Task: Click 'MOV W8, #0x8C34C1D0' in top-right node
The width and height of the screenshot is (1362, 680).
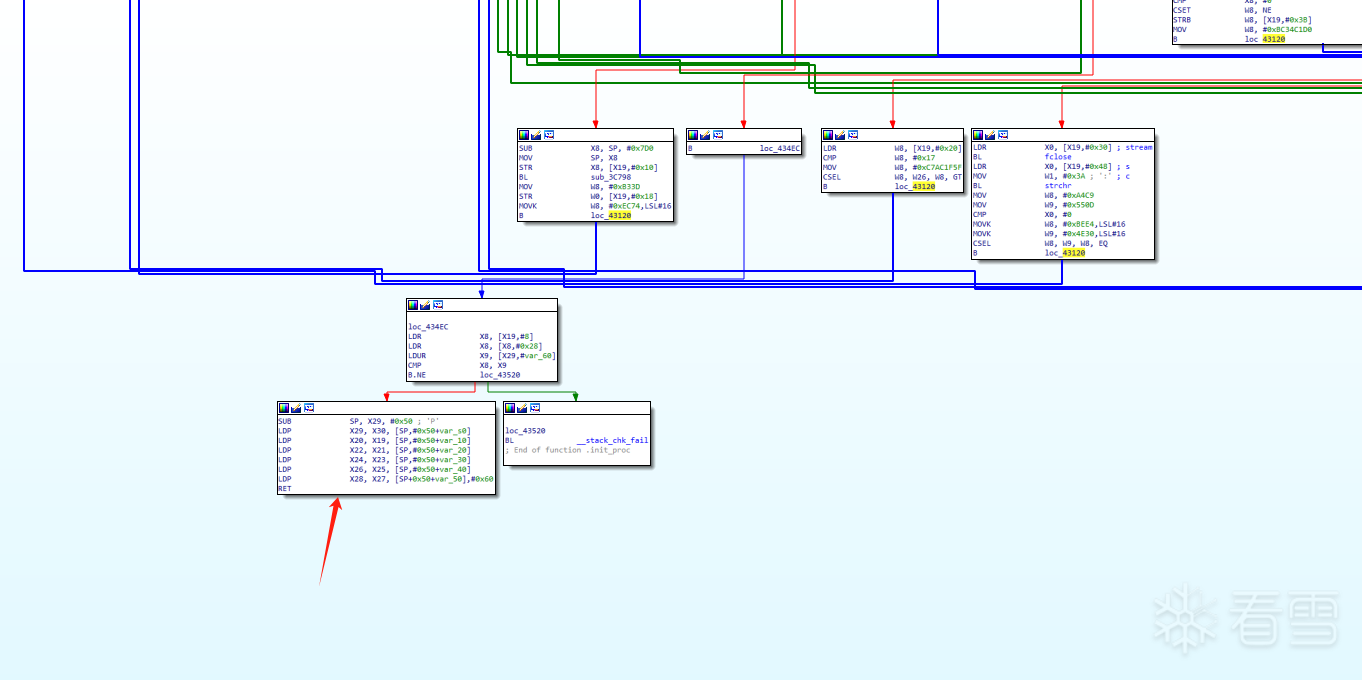Action: tap(1242, 29)
